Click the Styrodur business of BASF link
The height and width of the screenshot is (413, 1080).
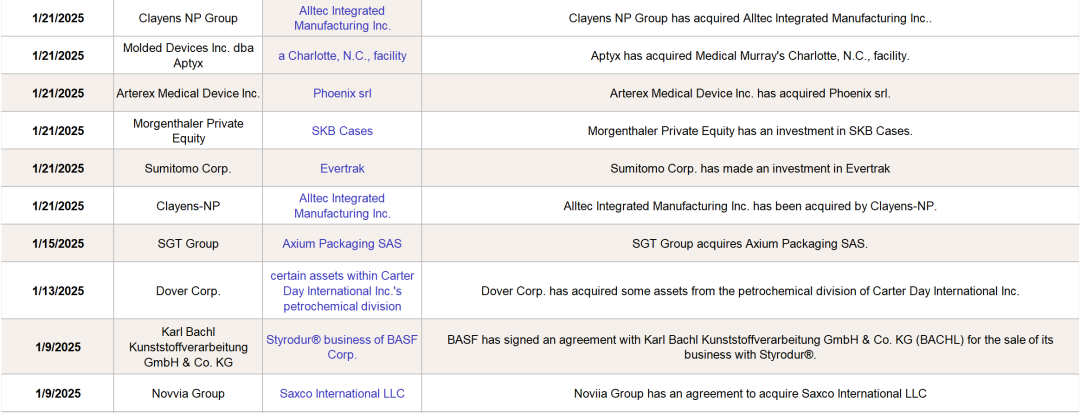tap(342, 347)
